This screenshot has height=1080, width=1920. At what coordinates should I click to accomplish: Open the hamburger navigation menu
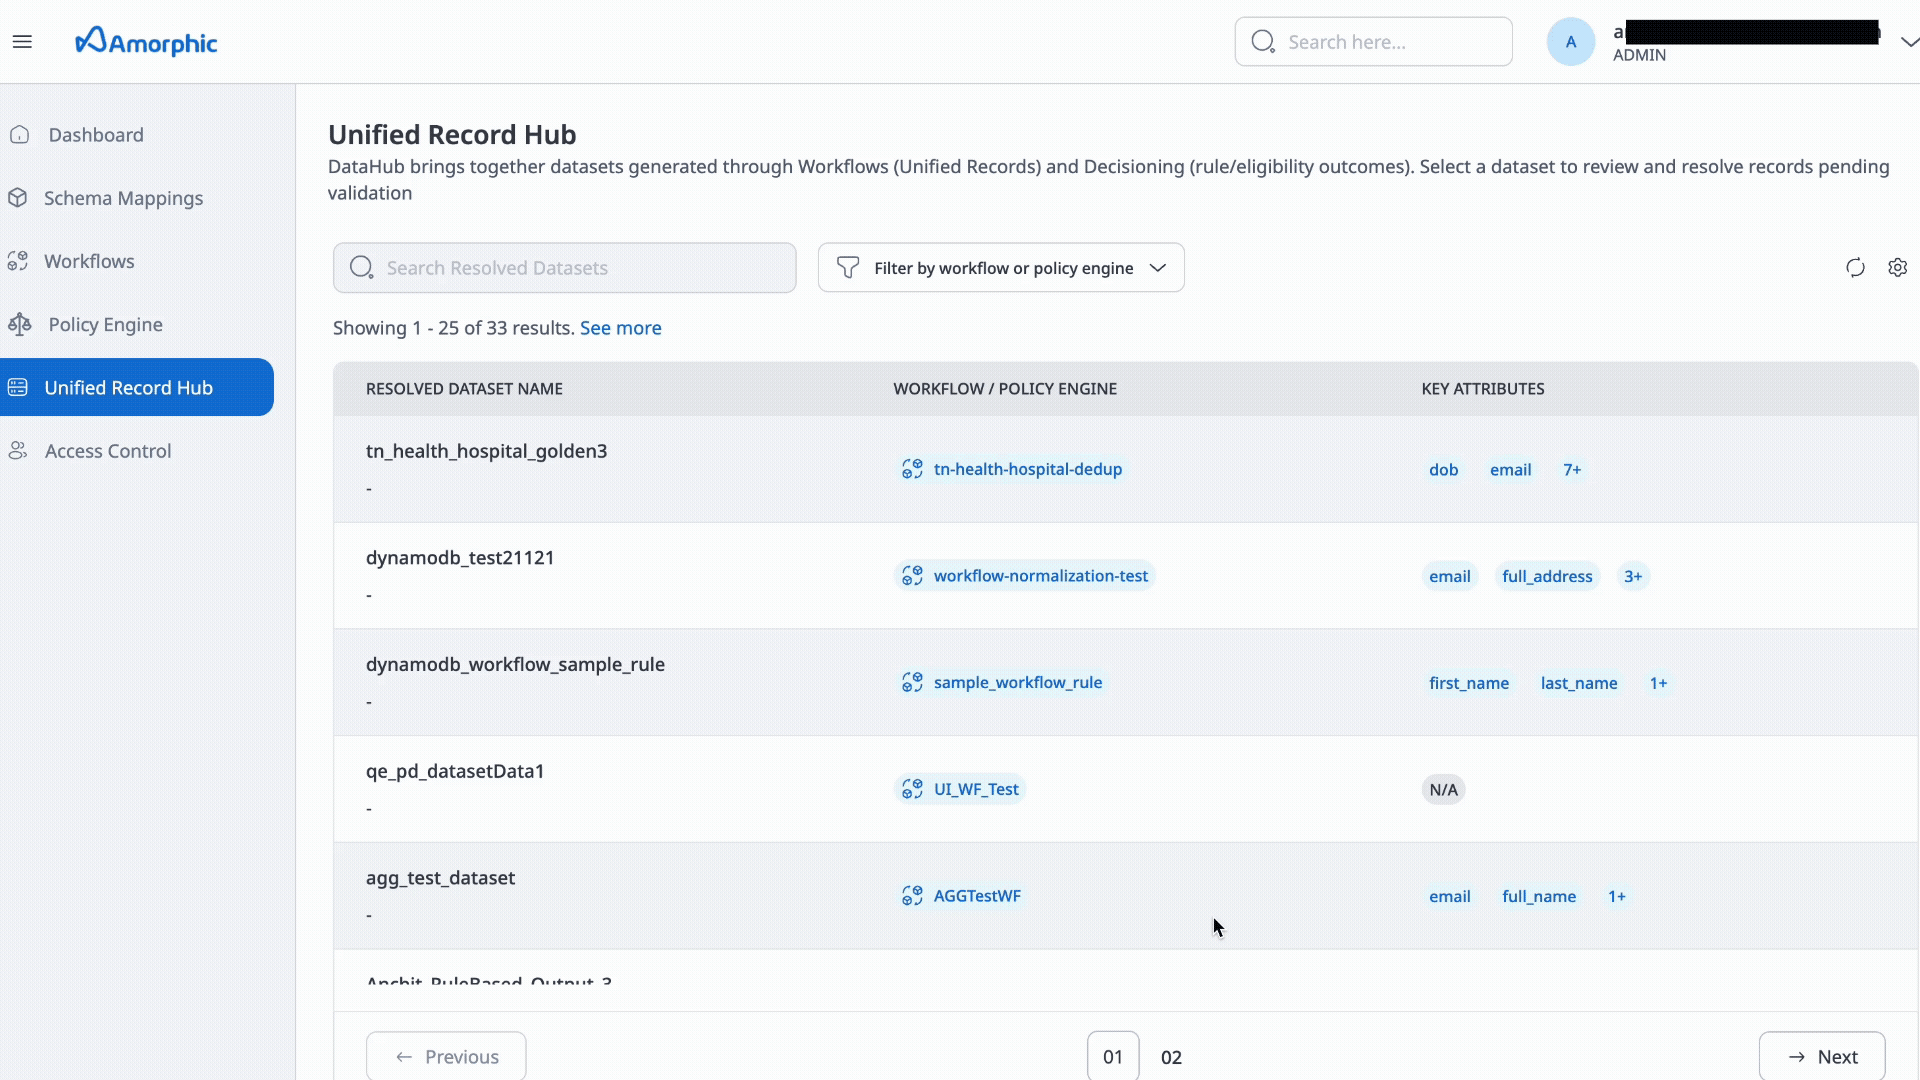[x=23, y=42]
